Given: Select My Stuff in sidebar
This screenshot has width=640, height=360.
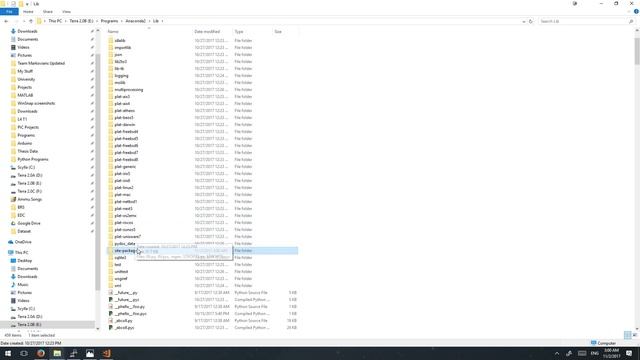Looking at the screenshot, I should (25, 71).
